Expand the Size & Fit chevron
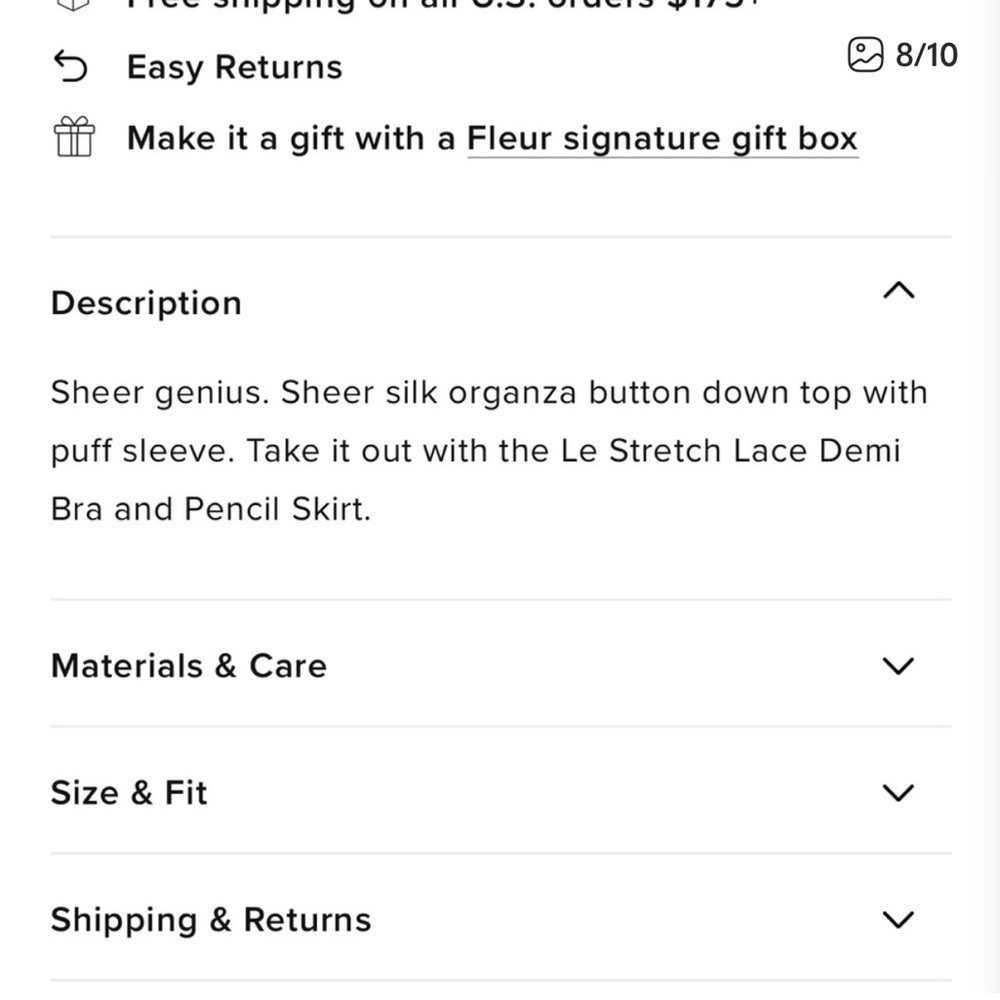The width and height of the screenshot is (1000, 1000). point(899,793)
